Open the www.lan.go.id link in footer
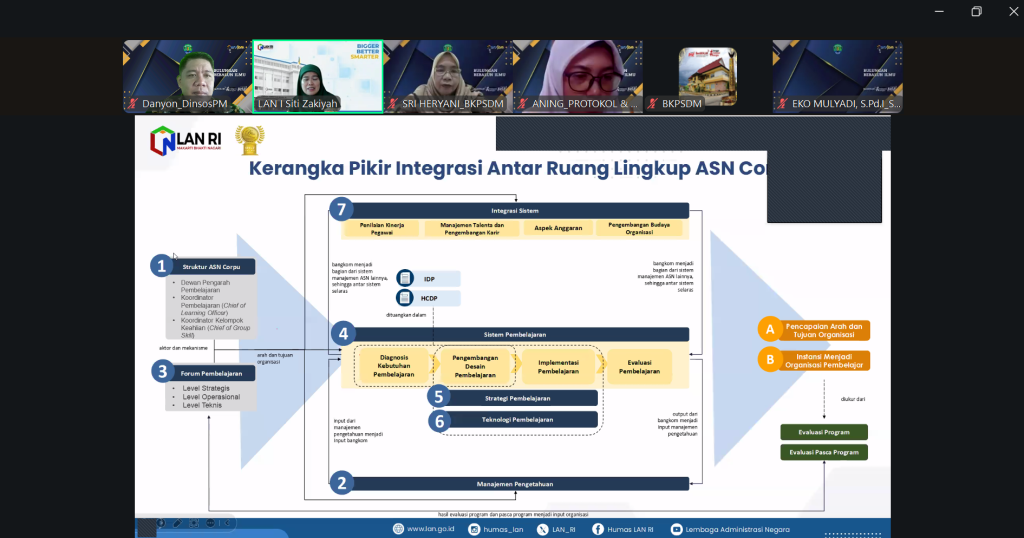The image size is (1024, 538). [434, 529]
